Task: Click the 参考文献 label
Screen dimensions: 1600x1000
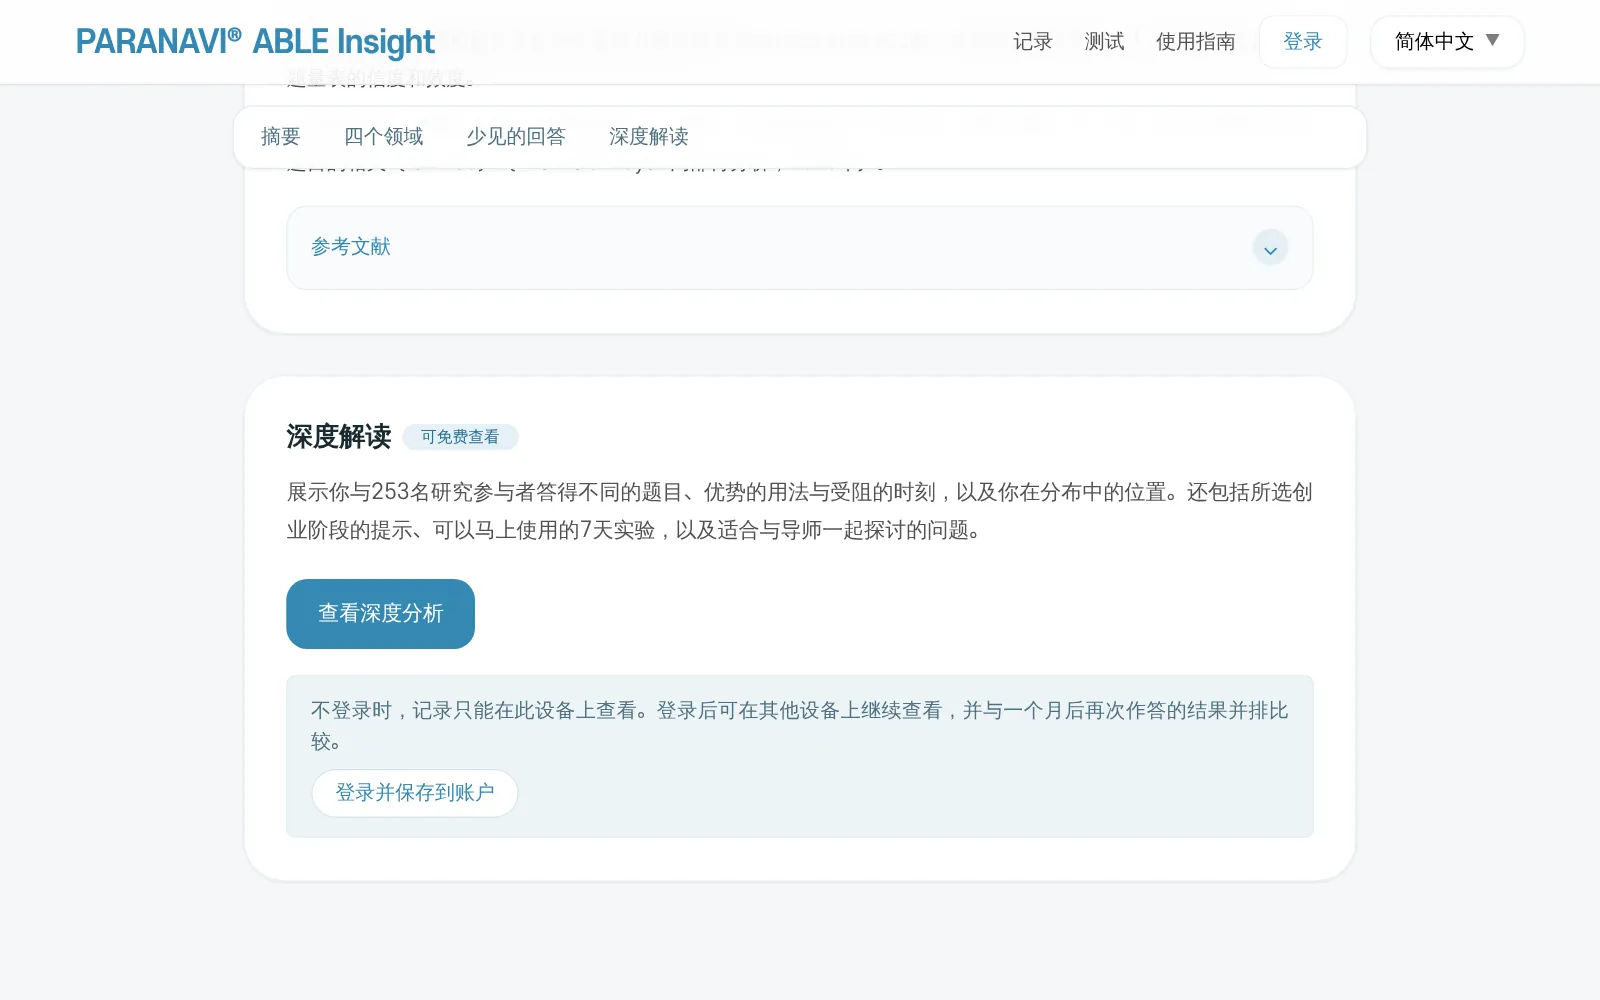Action: (x=351, y=247)
